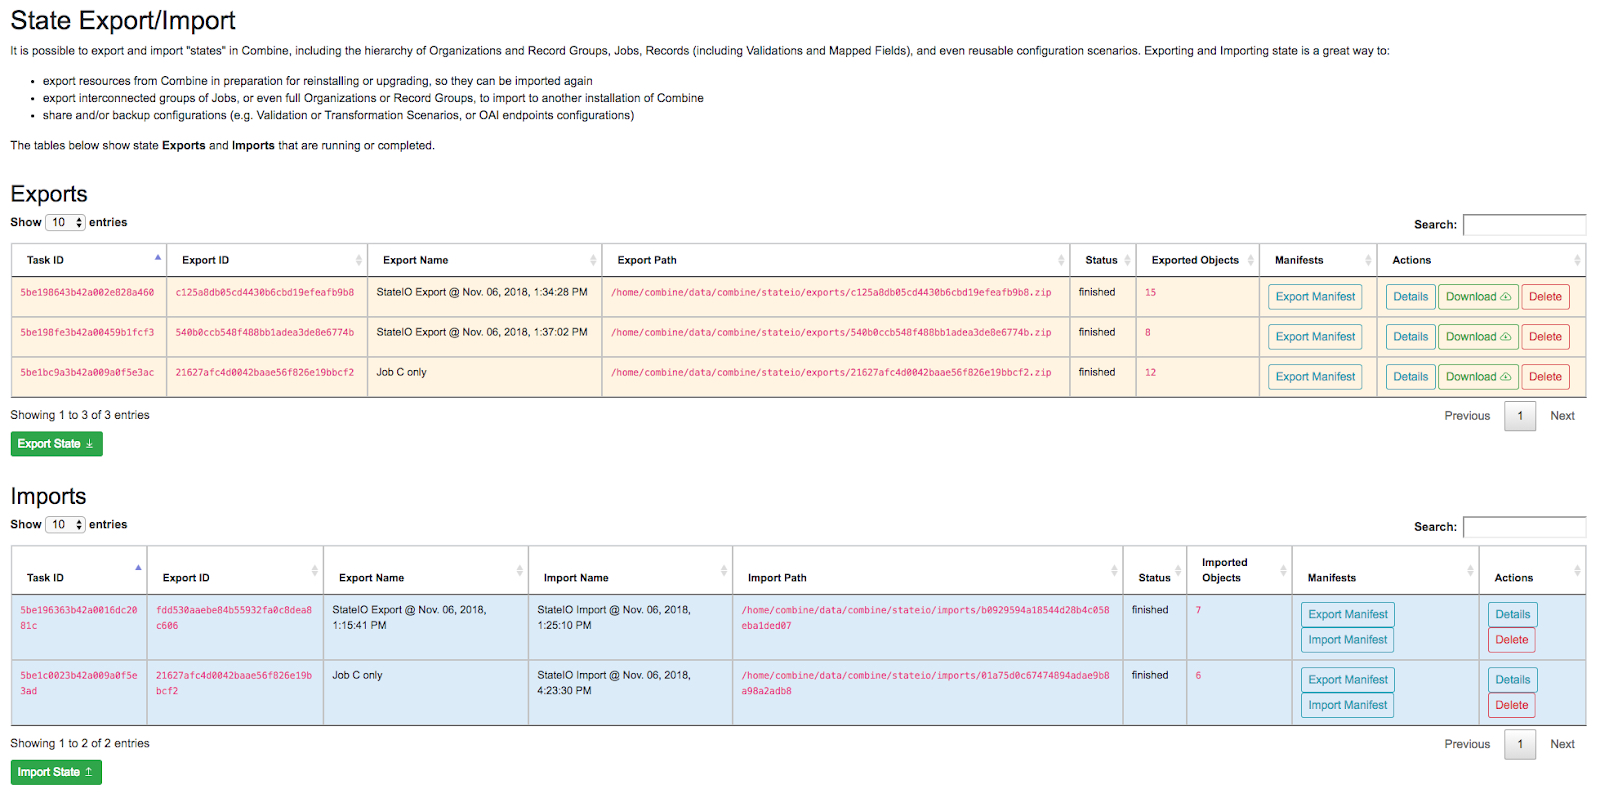Click export ID 540b0ccb548f488bb1adea3de8e6774b
The width and height of the screenshot is (1600, 798).
(x=265, y=333)
